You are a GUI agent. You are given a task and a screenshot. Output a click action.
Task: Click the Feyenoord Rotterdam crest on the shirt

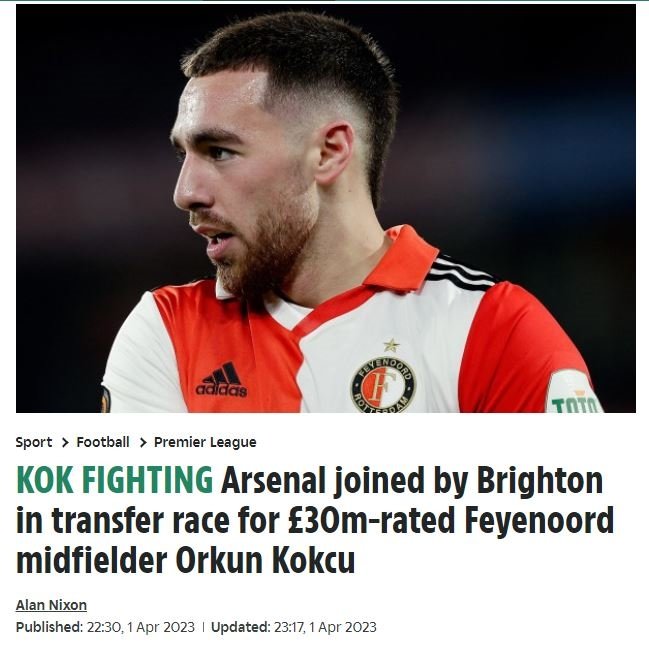click(383, 384)
